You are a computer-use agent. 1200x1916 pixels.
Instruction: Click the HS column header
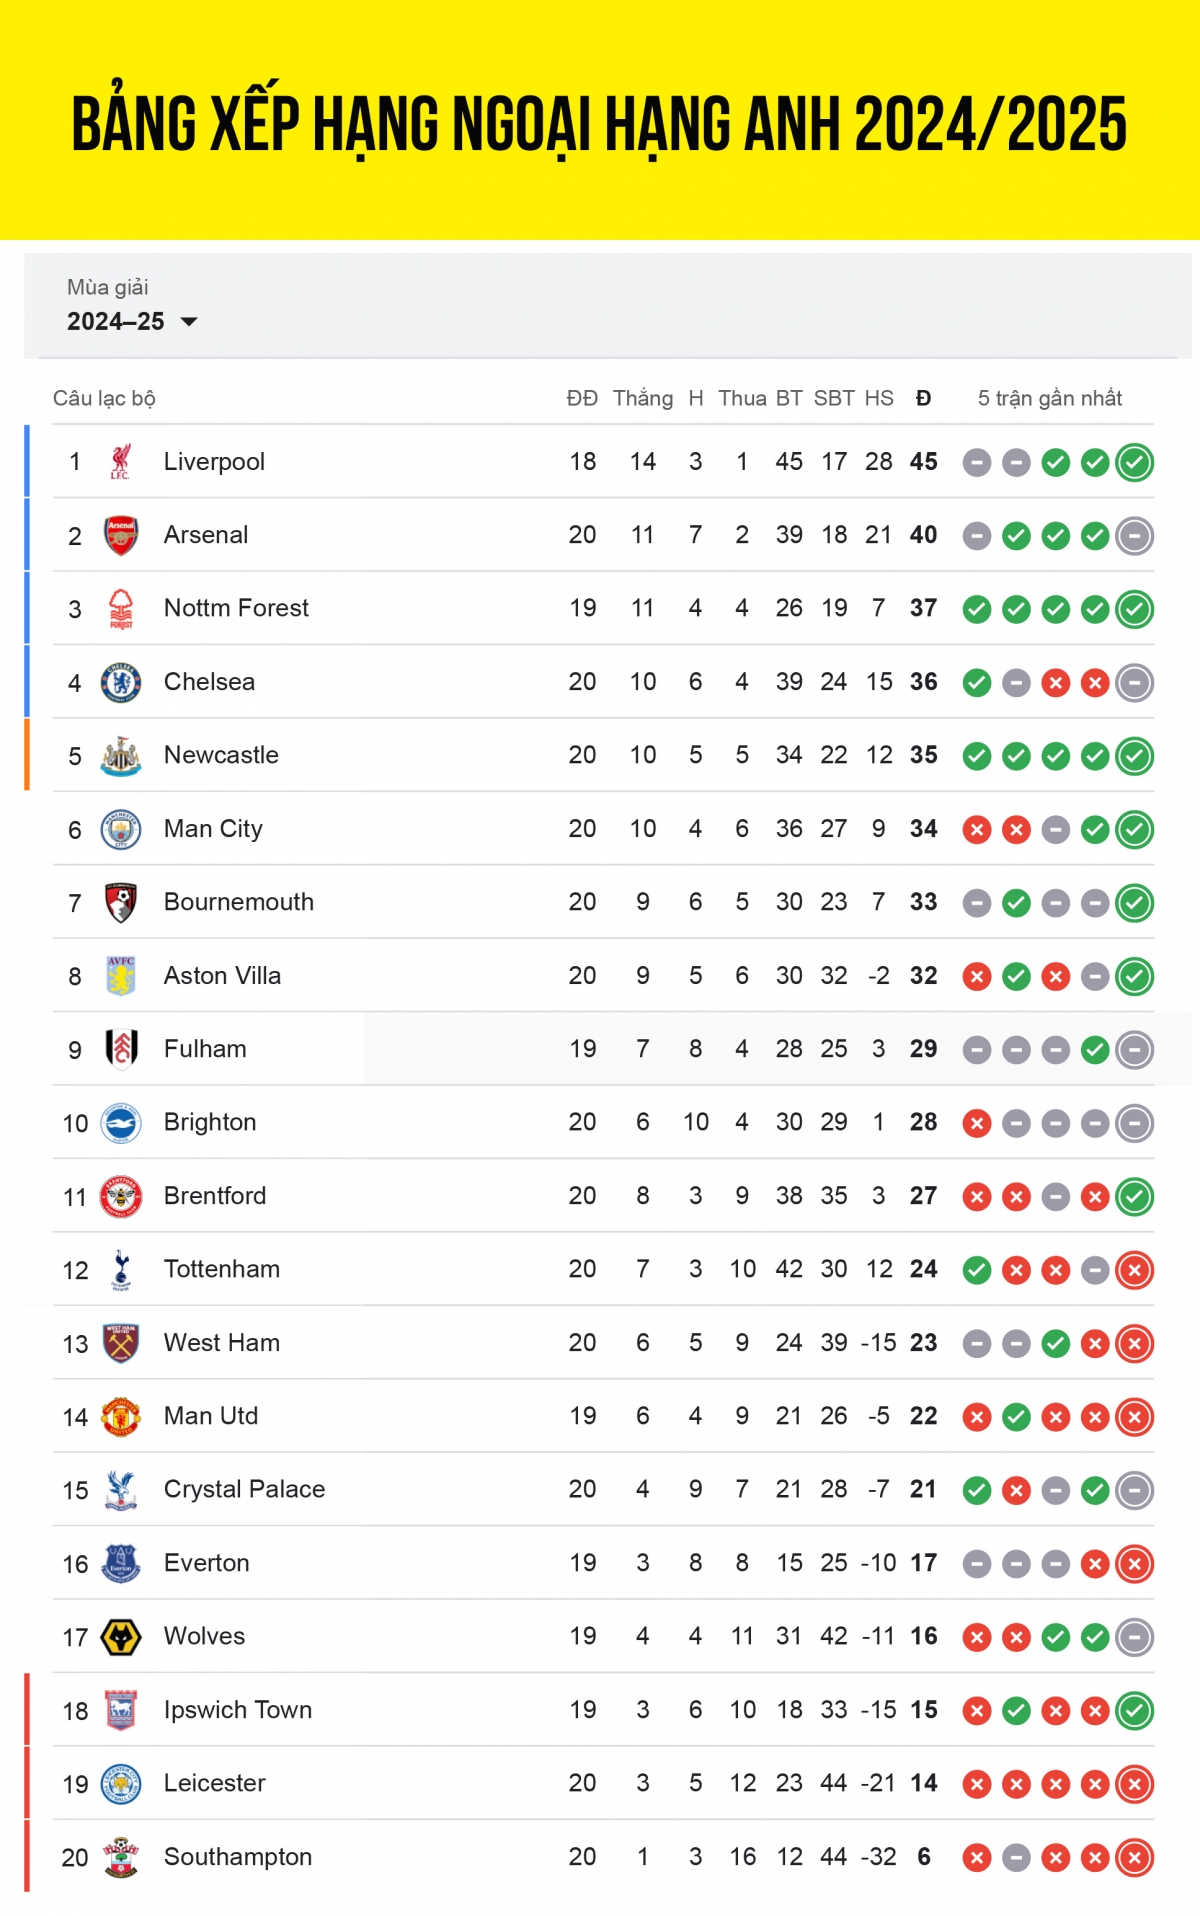click(879, 398)
